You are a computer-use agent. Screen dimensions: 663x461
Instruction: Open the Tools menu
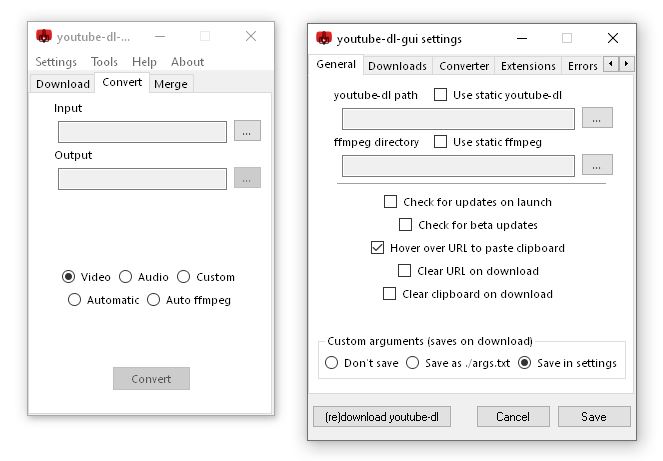104,62
